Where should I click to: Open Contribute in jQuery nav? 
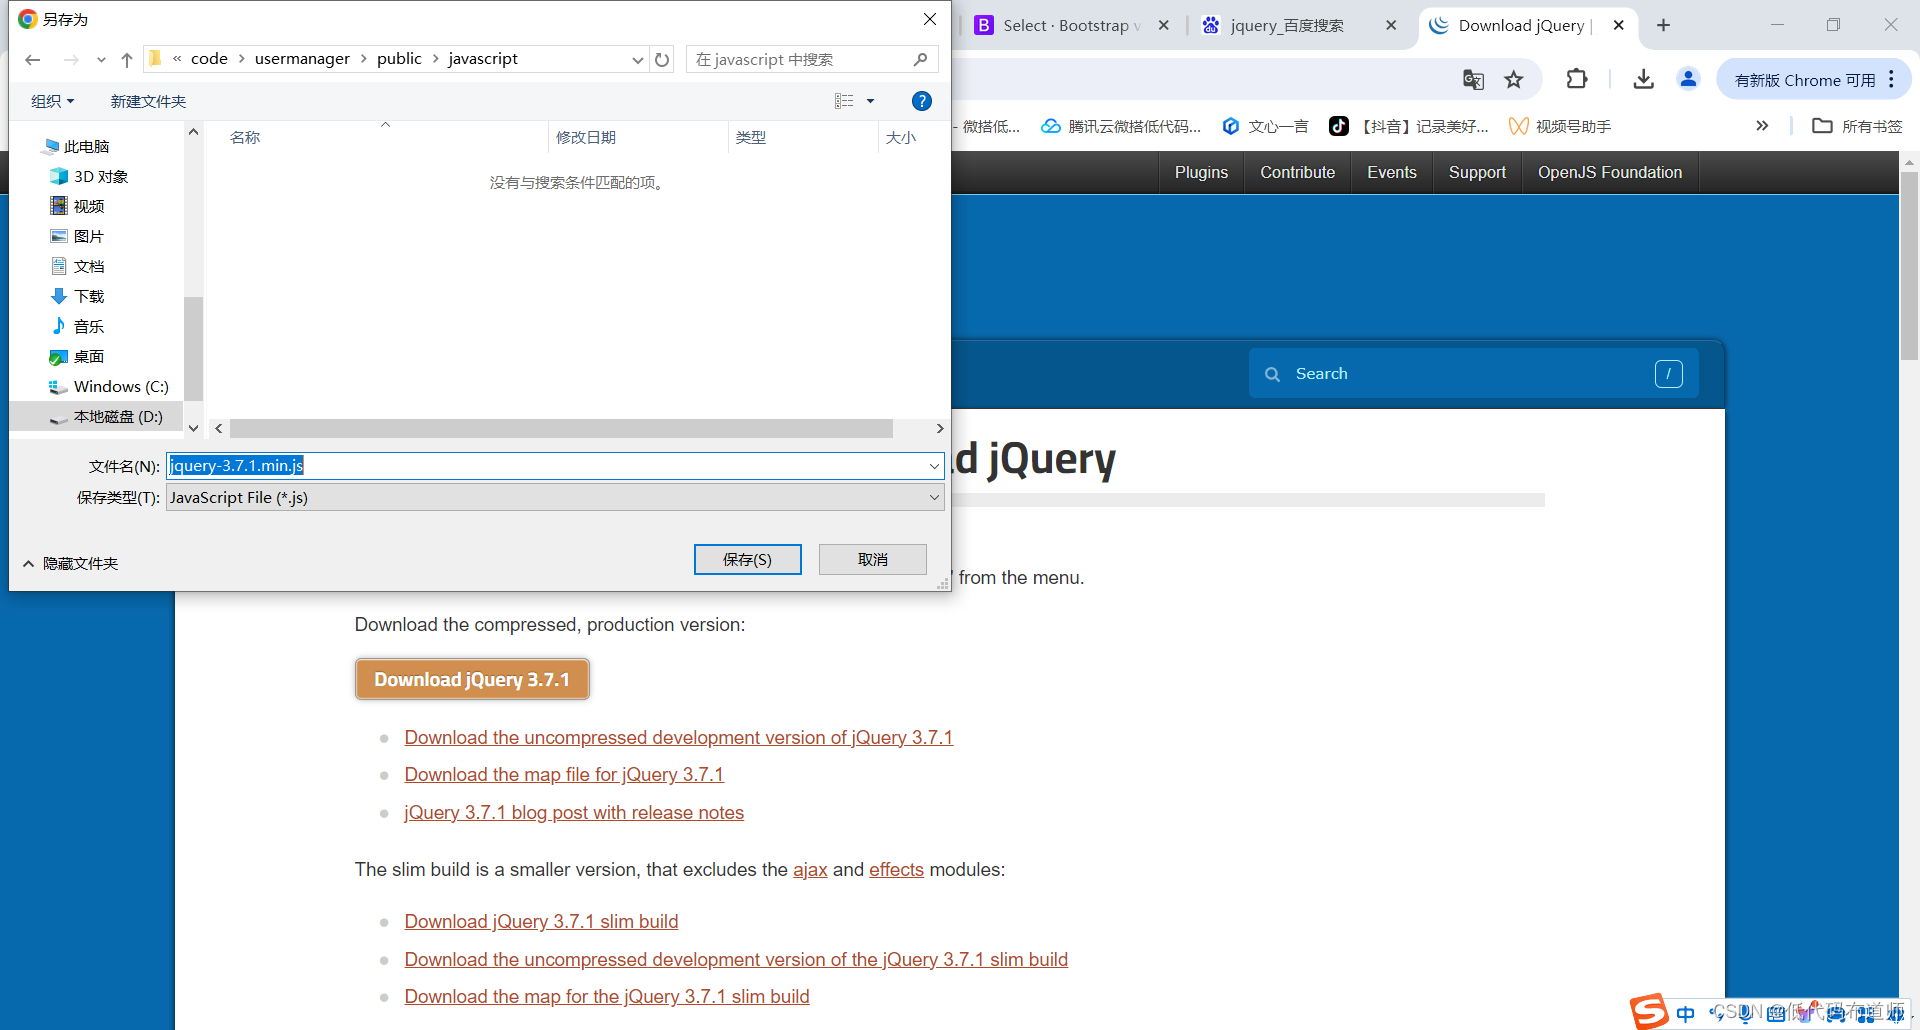(1297, 172)
